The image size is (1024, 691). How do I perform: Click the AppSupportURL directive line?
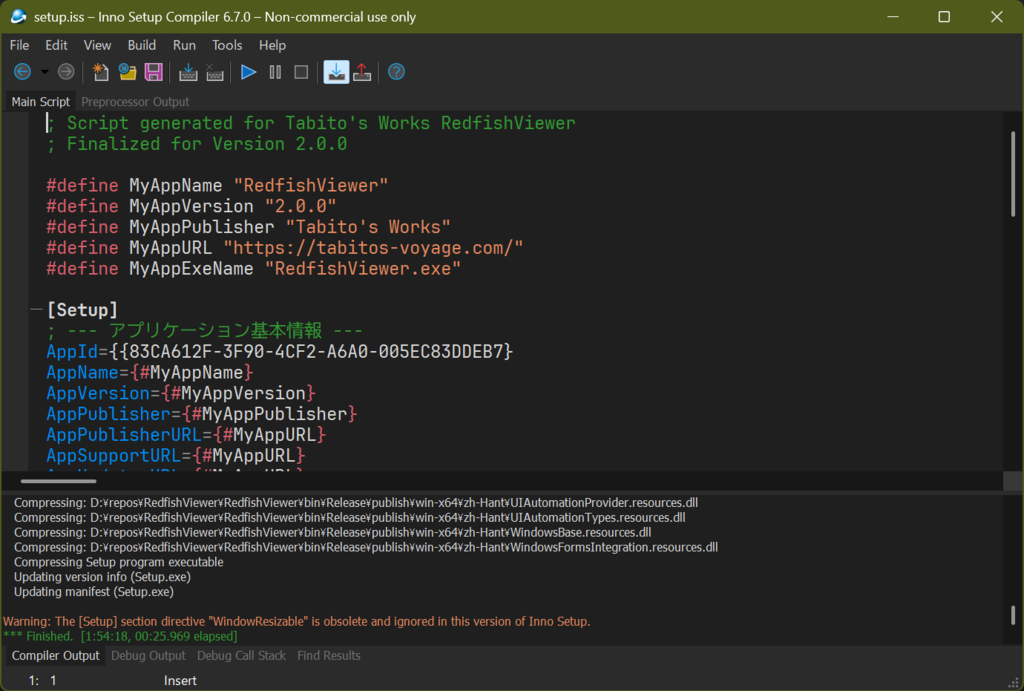(176, 456)
